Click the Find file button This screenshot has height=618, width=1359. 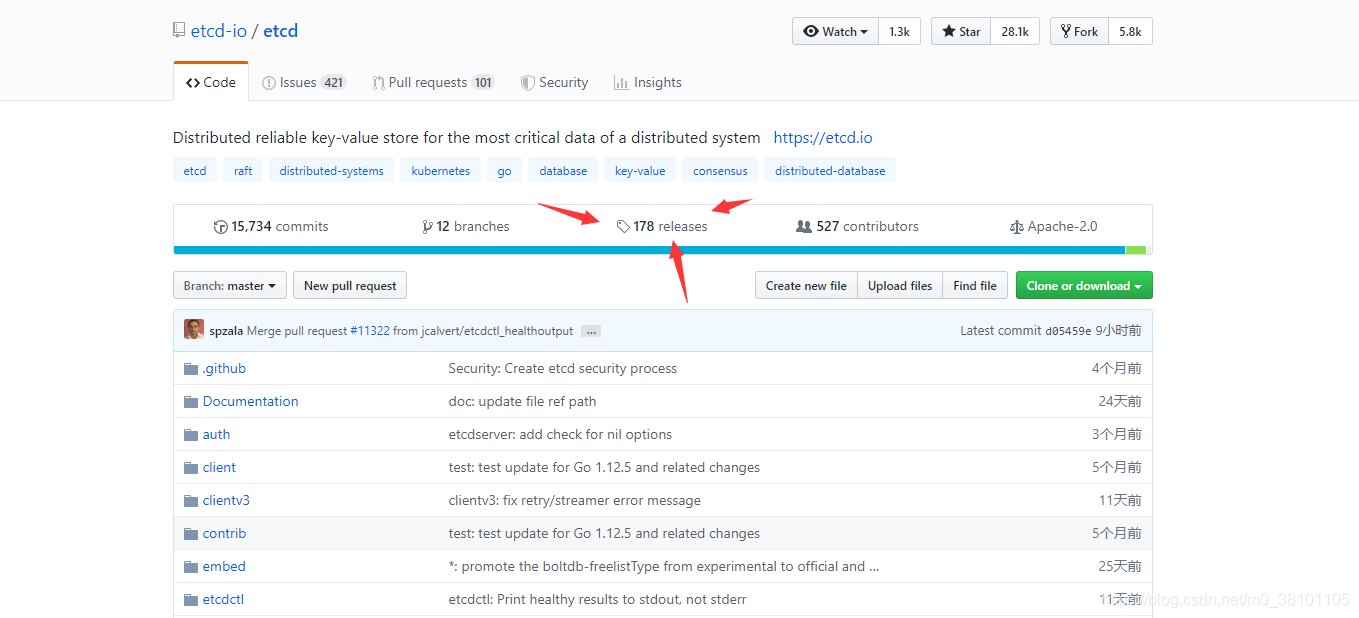(975, 286)
